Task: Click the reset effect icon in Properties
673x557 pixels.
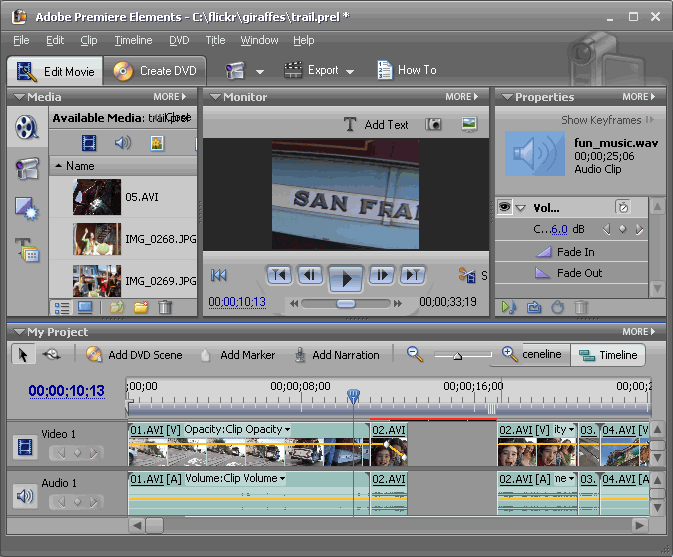Action: click(x=558, y=307)
